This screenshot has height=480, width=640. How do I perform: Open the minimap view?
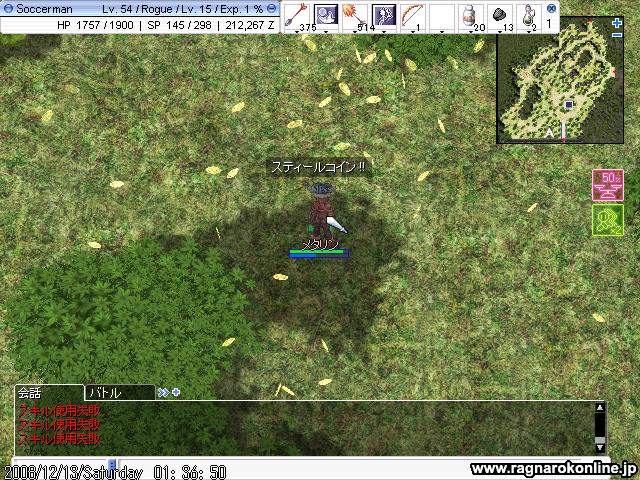[560, 80]
